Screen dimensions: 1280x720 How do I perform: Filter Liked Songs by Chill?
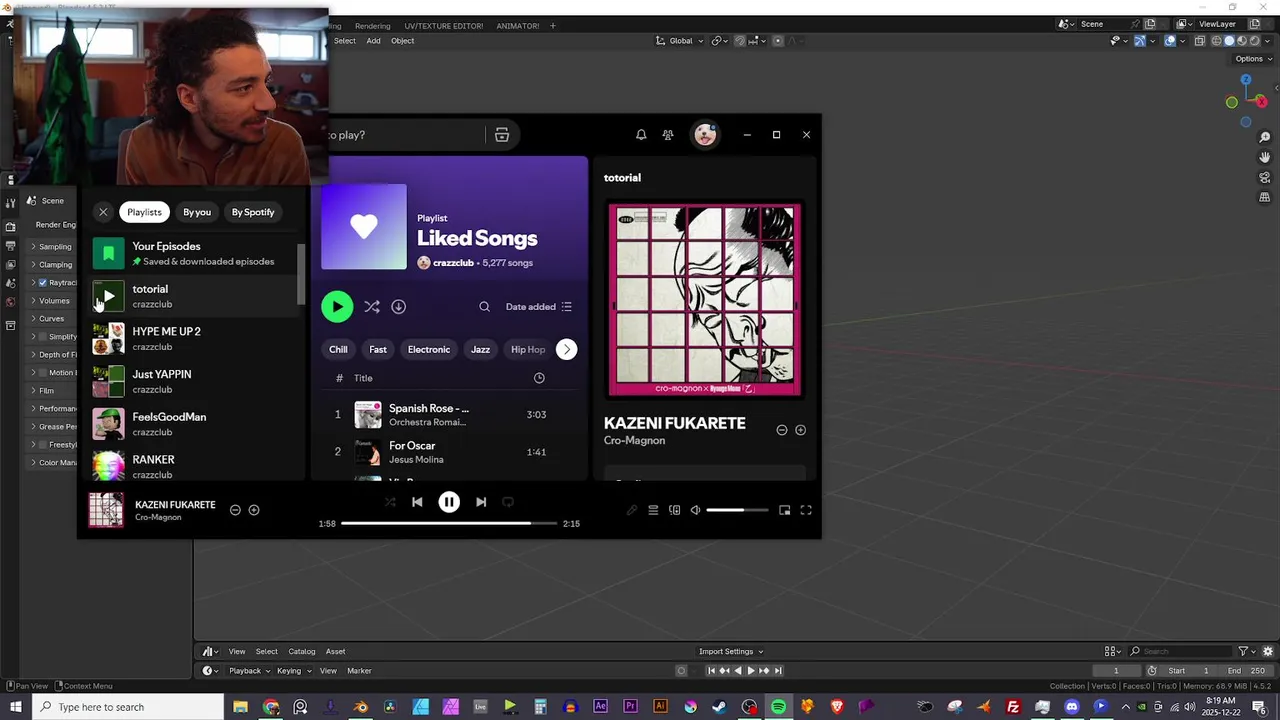(338, 349)
